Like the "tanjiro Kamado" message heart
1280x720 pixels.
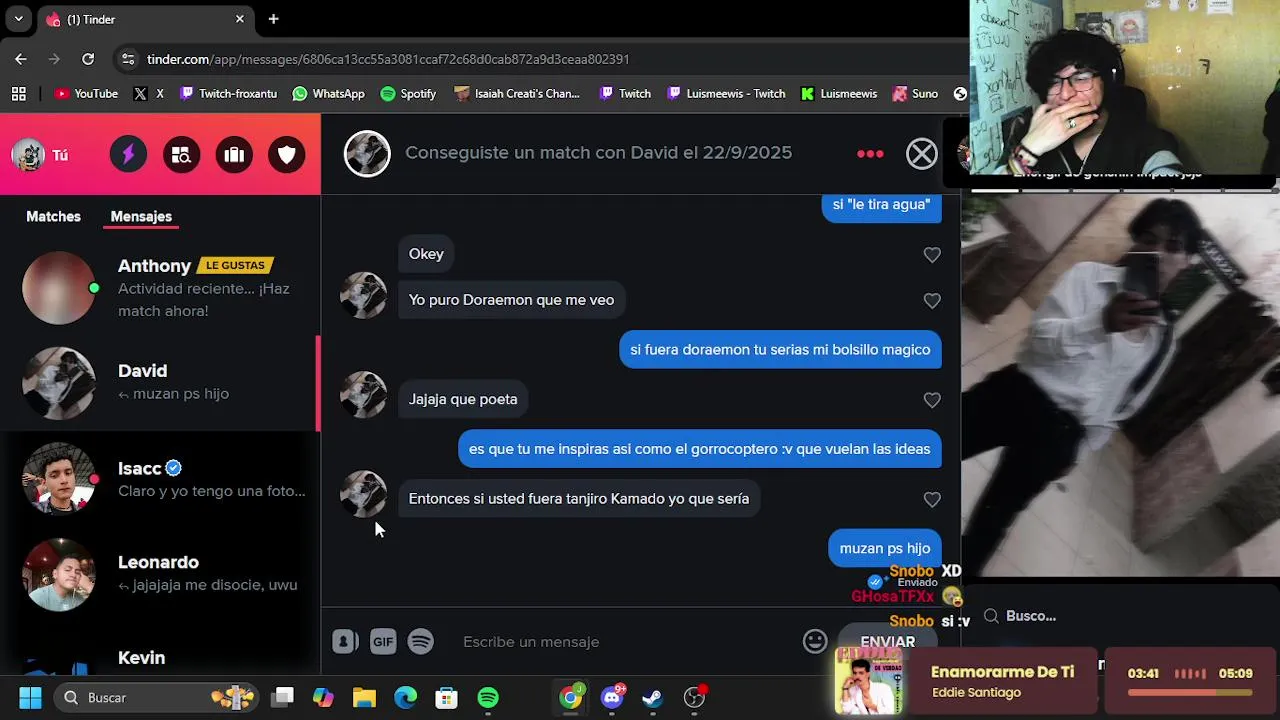pyautogui.click(x=932, y=499)
